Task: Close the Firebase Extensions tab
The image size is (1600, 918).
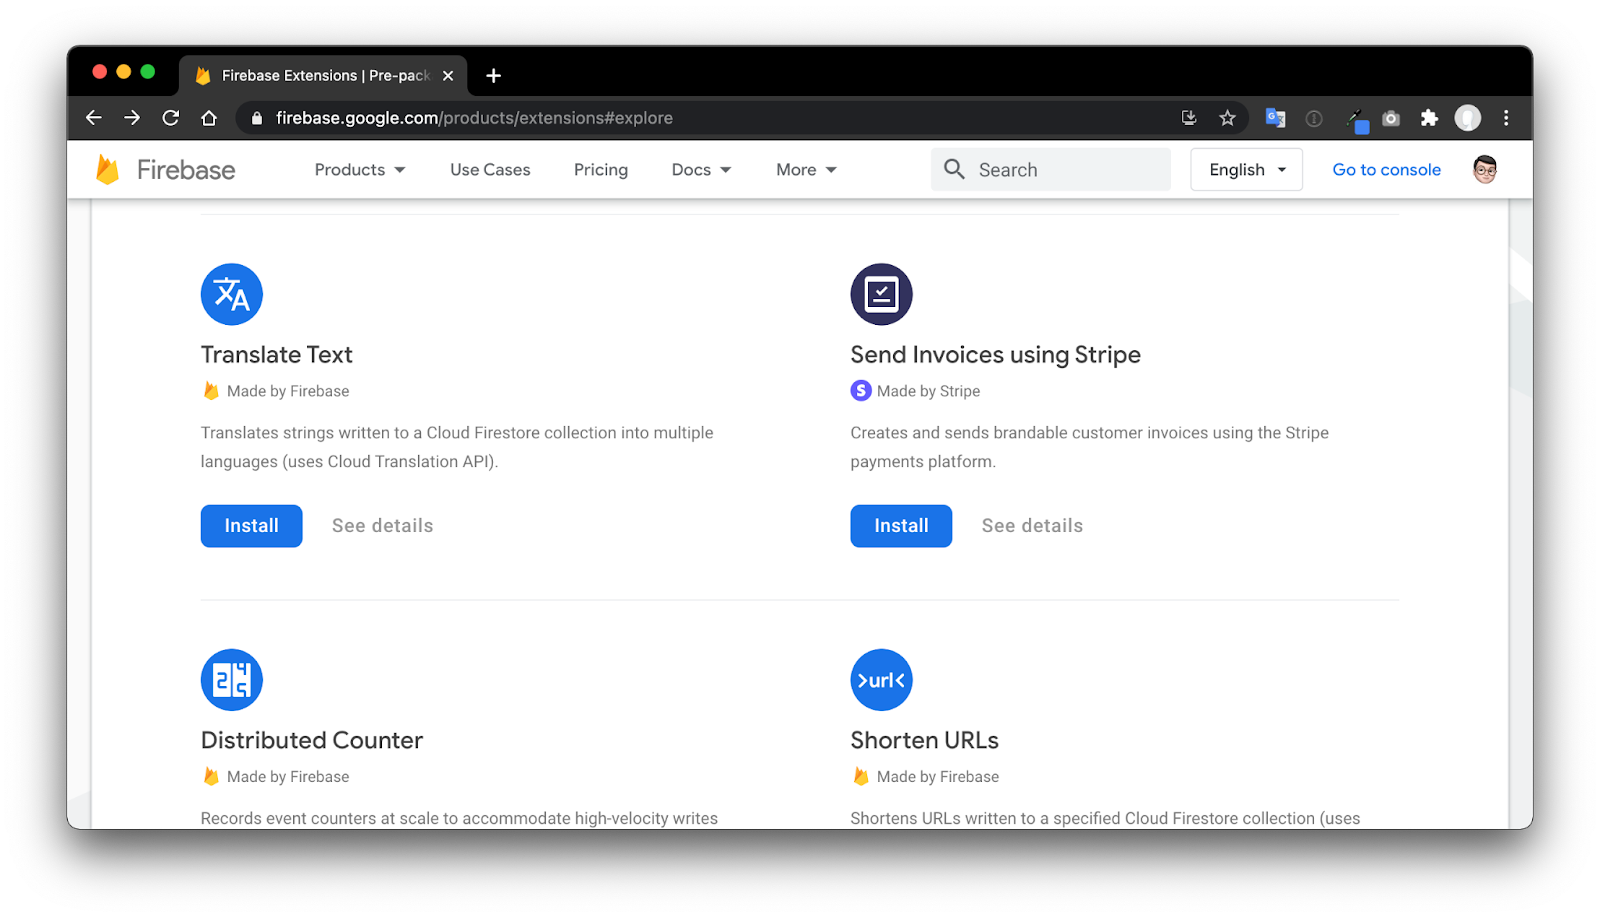Action: (448, 75)
